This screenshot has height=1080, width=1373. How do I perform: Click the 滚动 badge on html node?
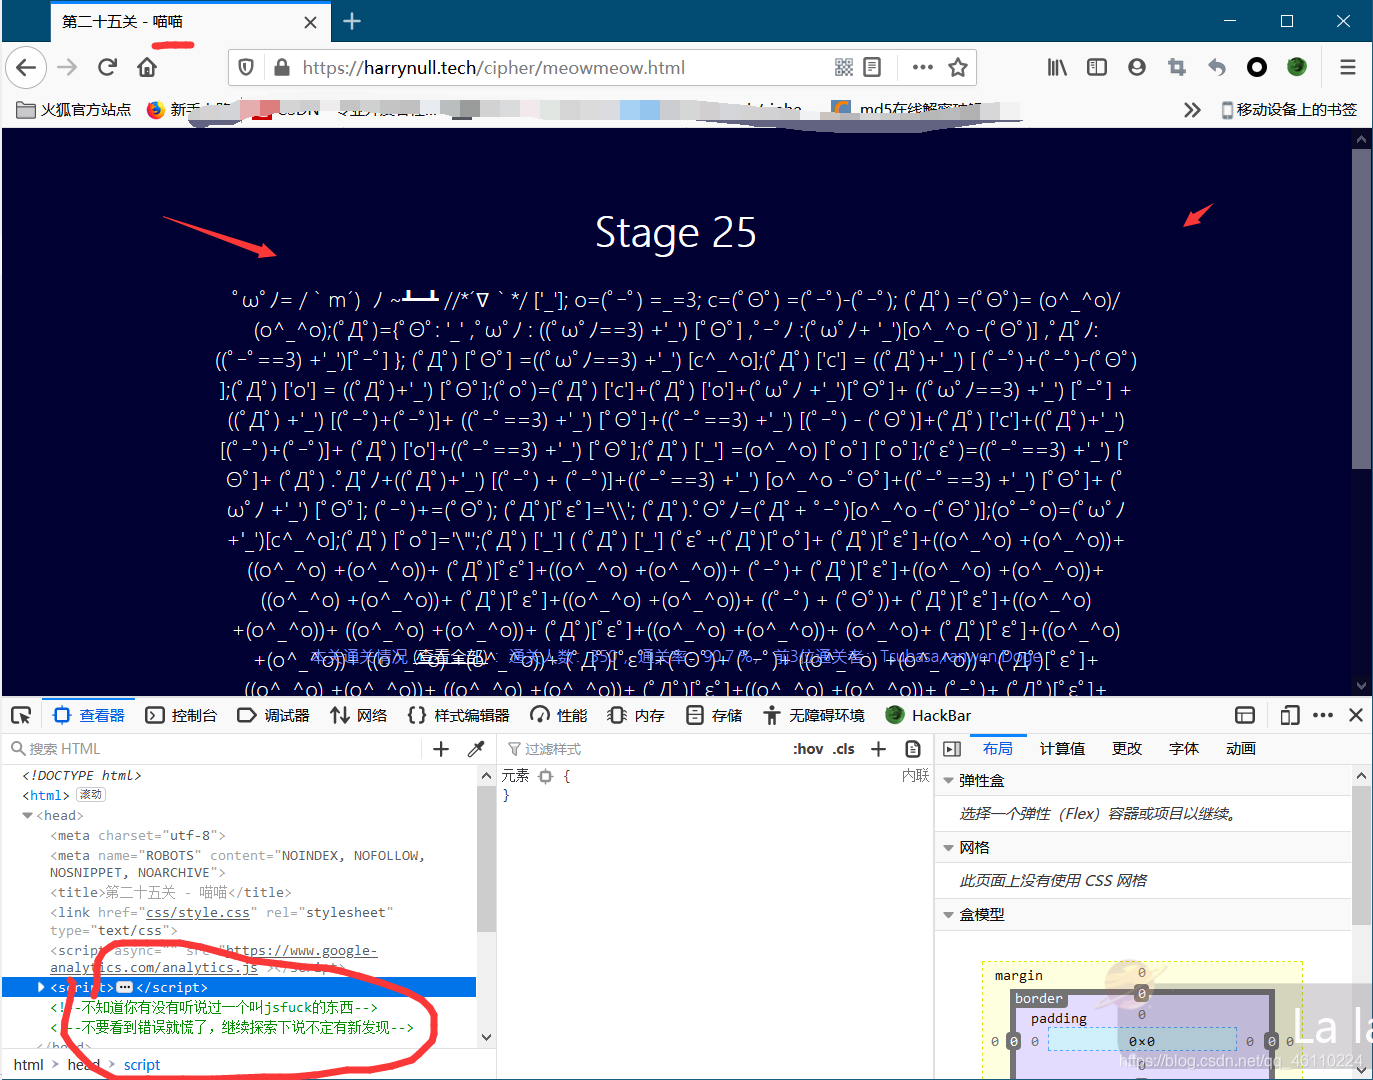pyautogui.click(x=91, y=795)
